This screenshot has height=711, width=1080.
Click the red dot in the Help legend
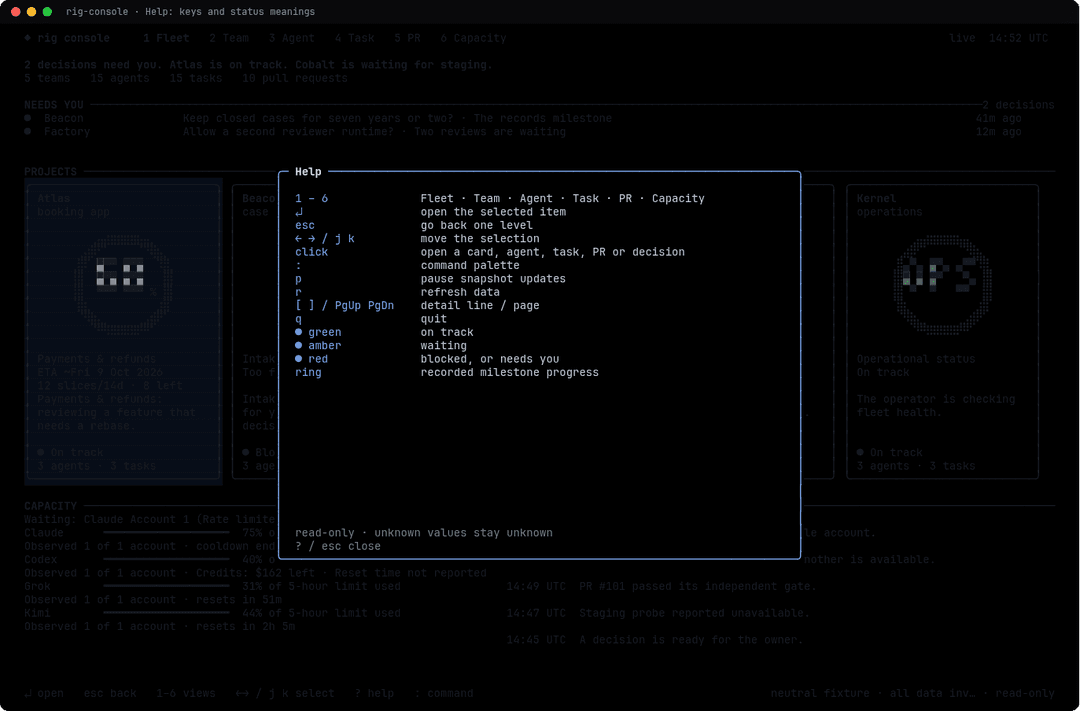[298, 359]
